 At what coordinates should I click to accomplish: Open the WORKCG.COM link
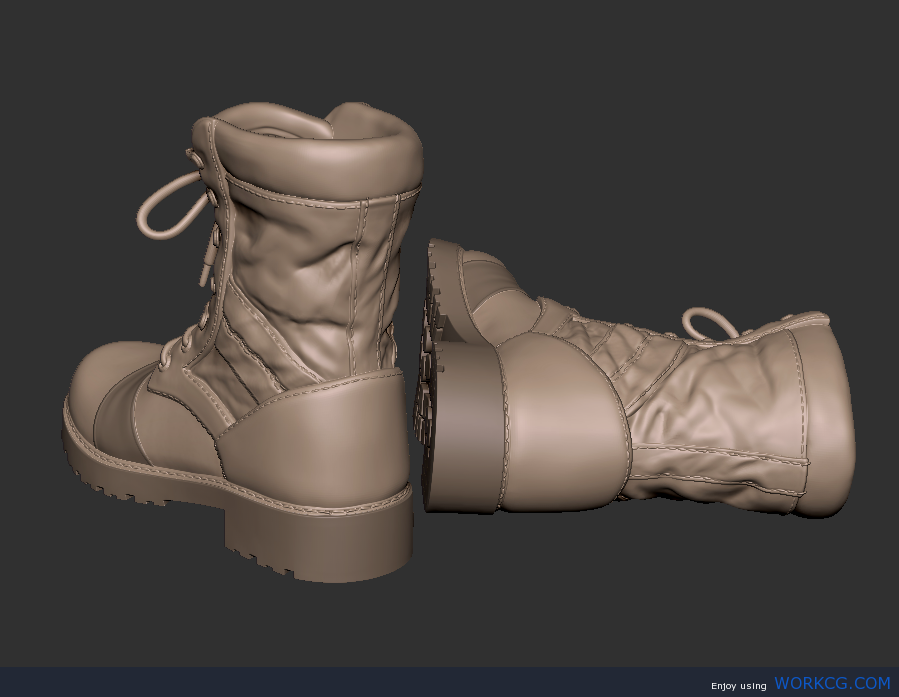point(832,683)
